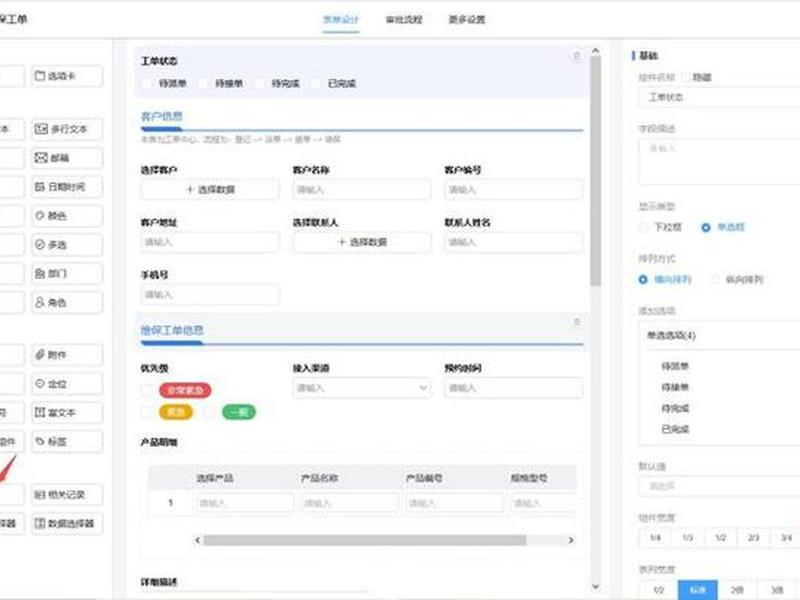This screenshot has width=800, height=600.
Task: Click 选择数据 under 选择客户
Action: (210, 189)
